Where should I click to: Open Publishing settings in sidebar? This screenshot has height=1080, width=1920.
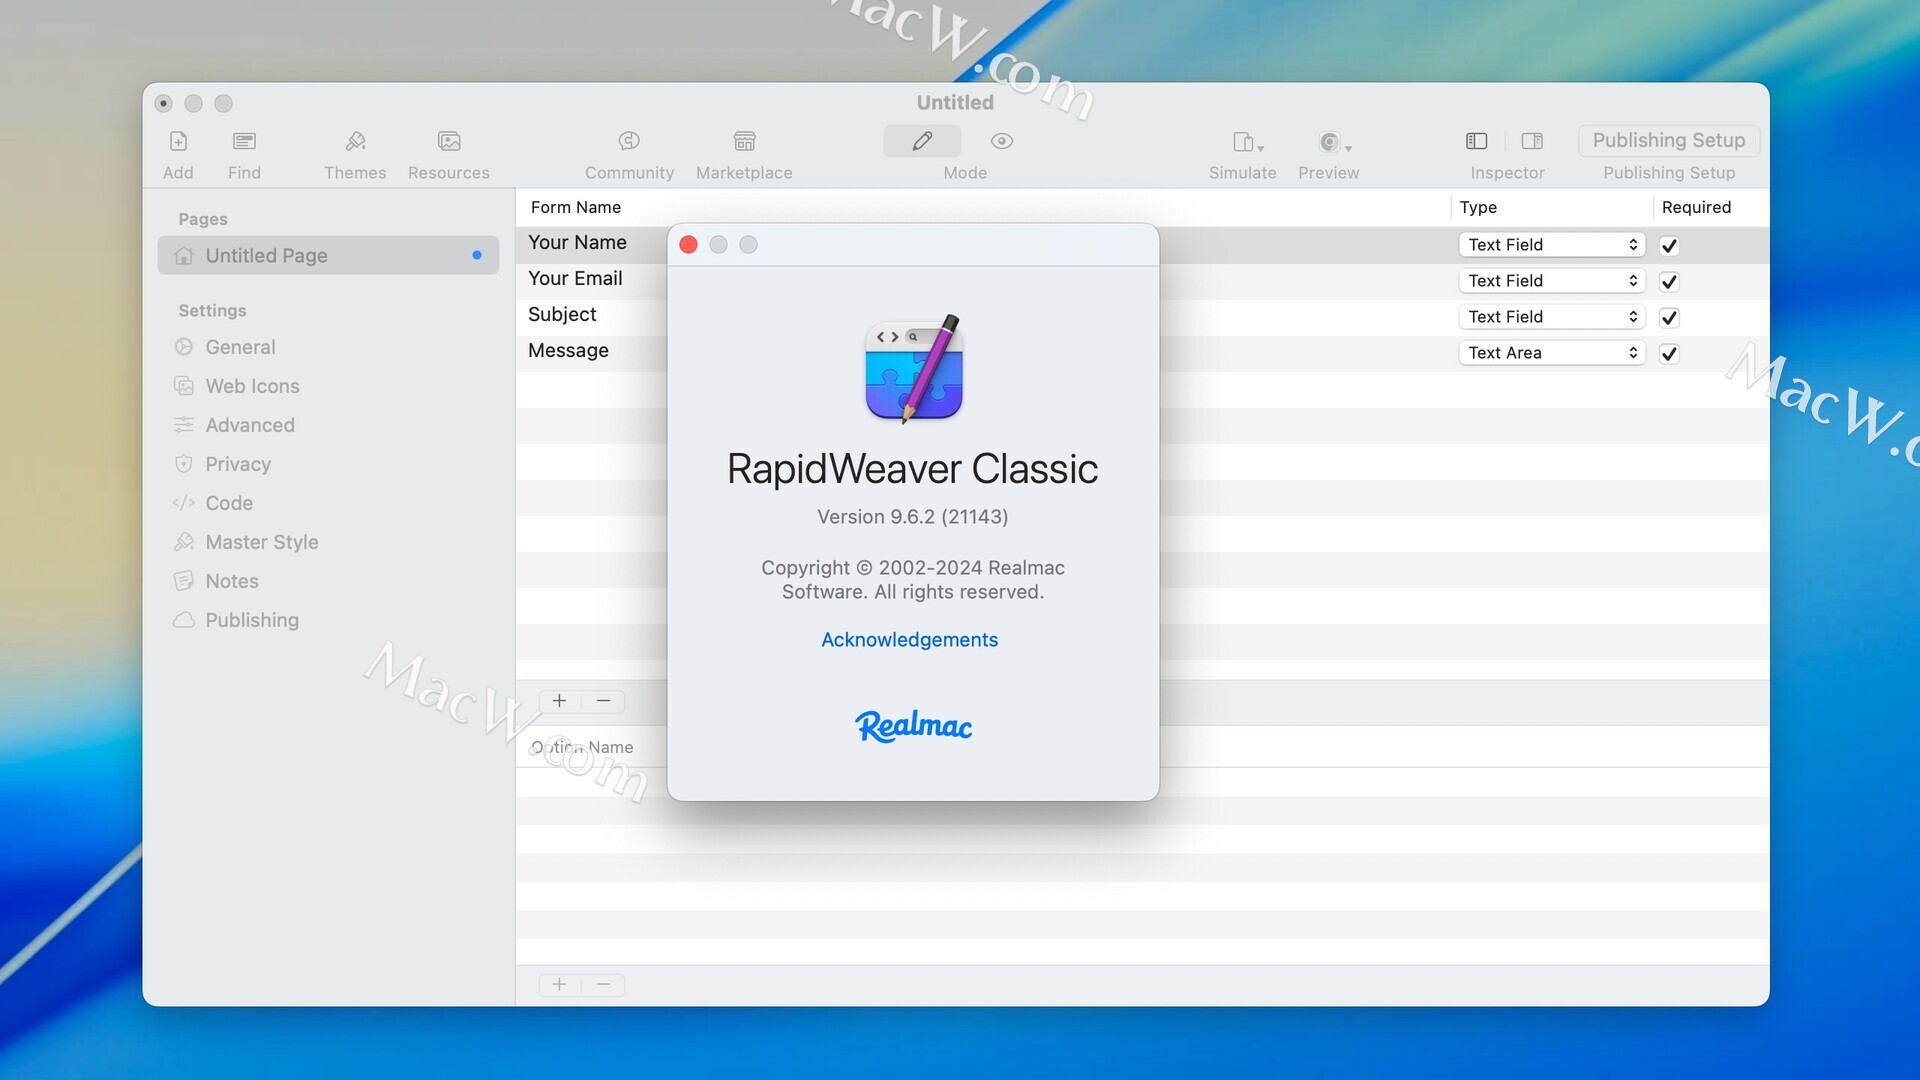252,620
